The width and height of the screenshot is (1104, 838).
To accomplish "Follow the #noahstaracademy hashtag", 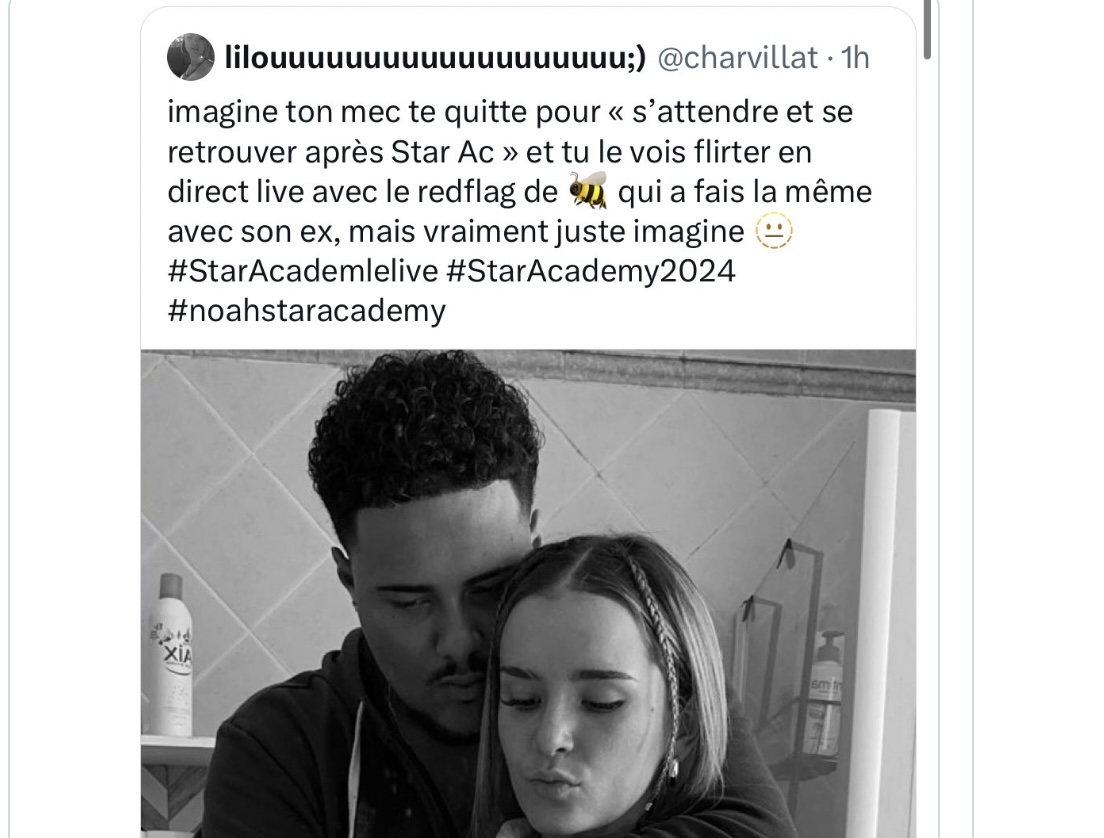I will [307, 311].
